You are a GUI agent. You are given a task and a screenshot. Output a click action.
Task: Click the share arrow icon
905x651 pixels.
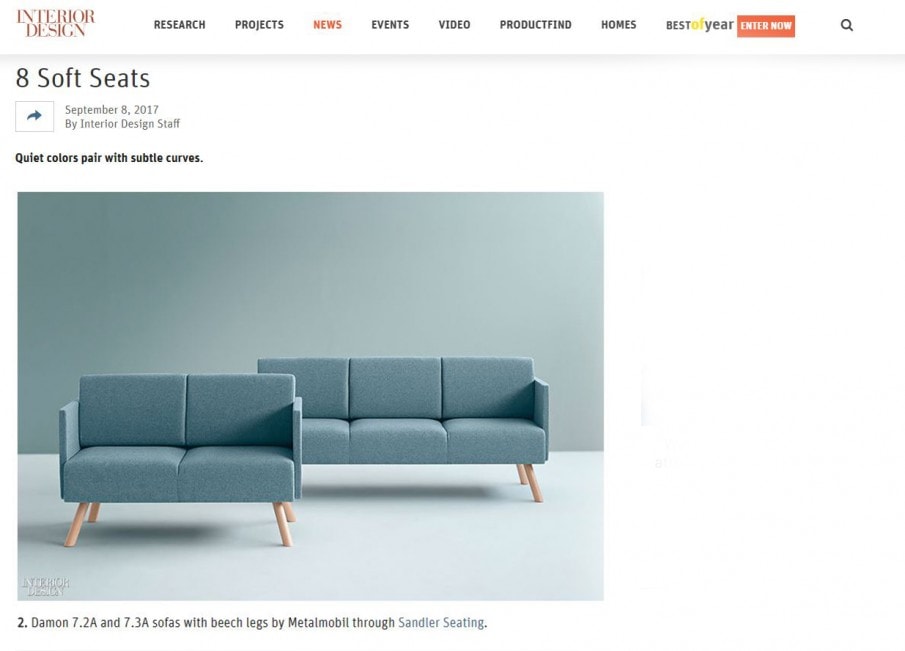coord(35,116)
